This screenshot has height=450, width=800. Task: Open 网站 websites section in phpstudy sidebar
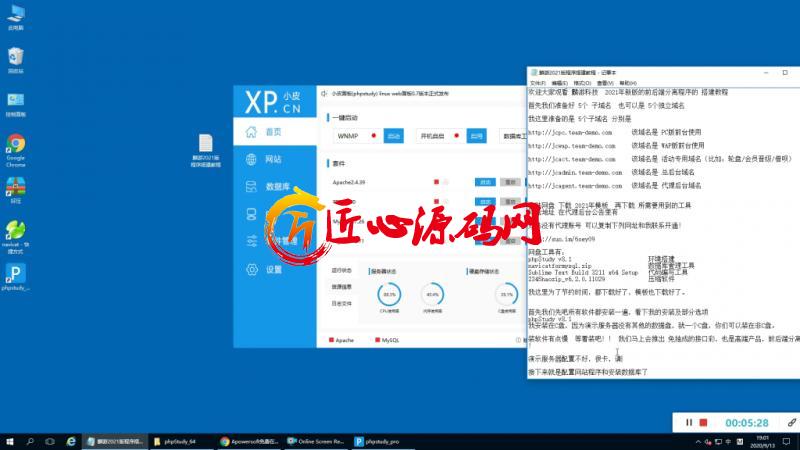(x=274, y=159)
